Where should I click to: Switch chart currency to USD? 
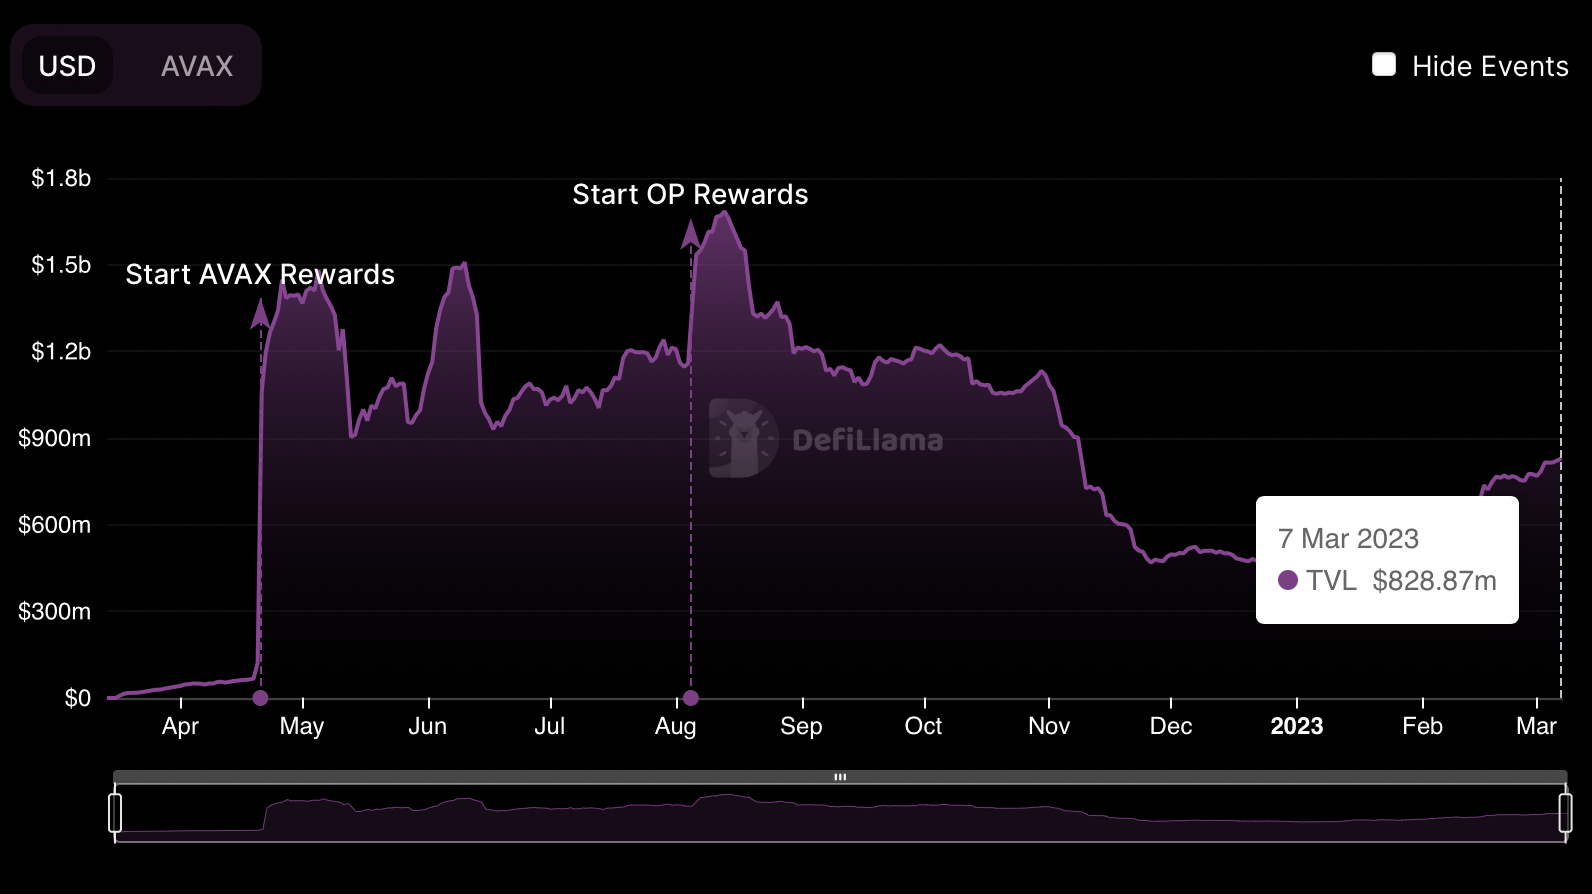pos(67,66)
